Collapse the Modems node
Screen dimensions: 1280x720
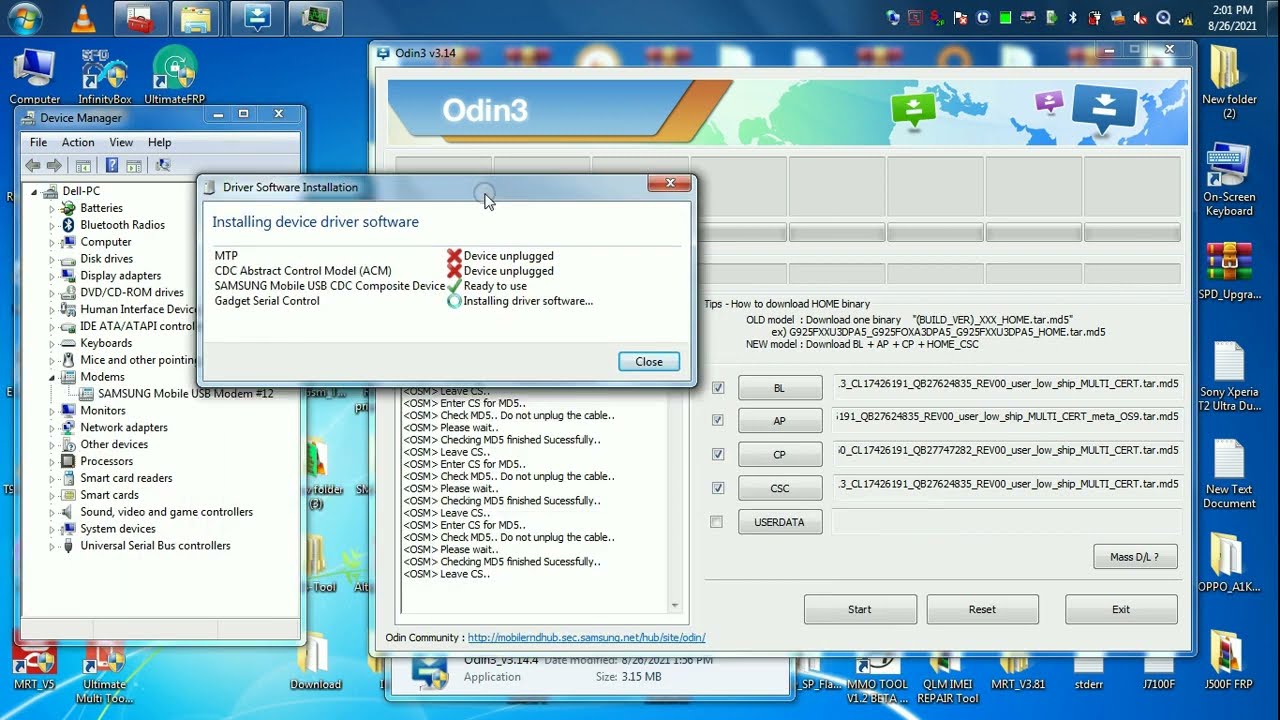(52, 377)
